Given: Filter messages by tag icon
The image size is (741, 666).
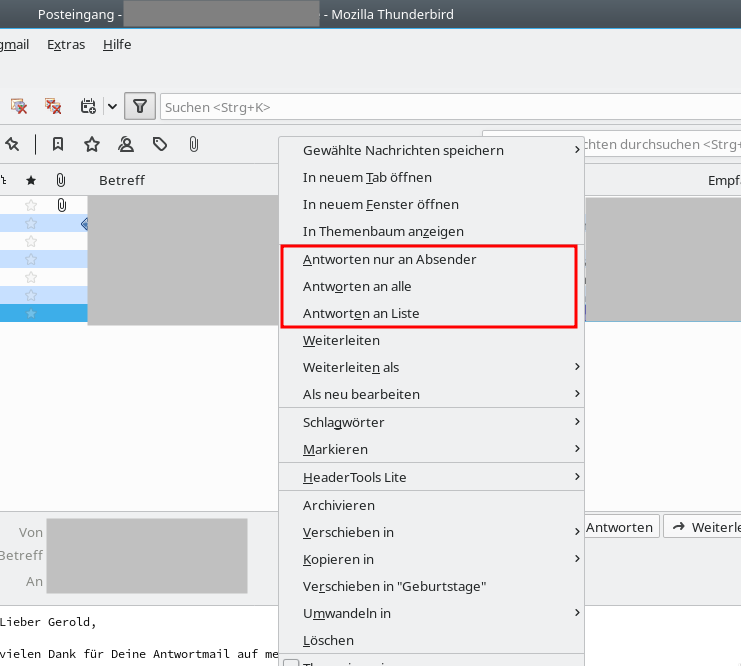Looking at the screenshot, I should click(x=160, y=145).
